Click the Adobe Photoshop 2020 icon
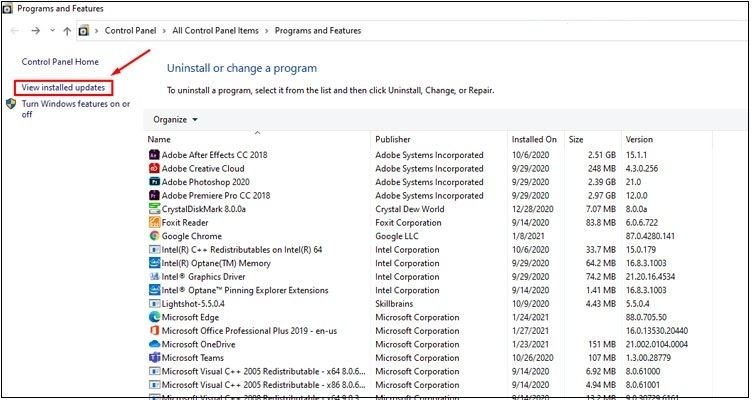755x400 pixels. (154, 183)
